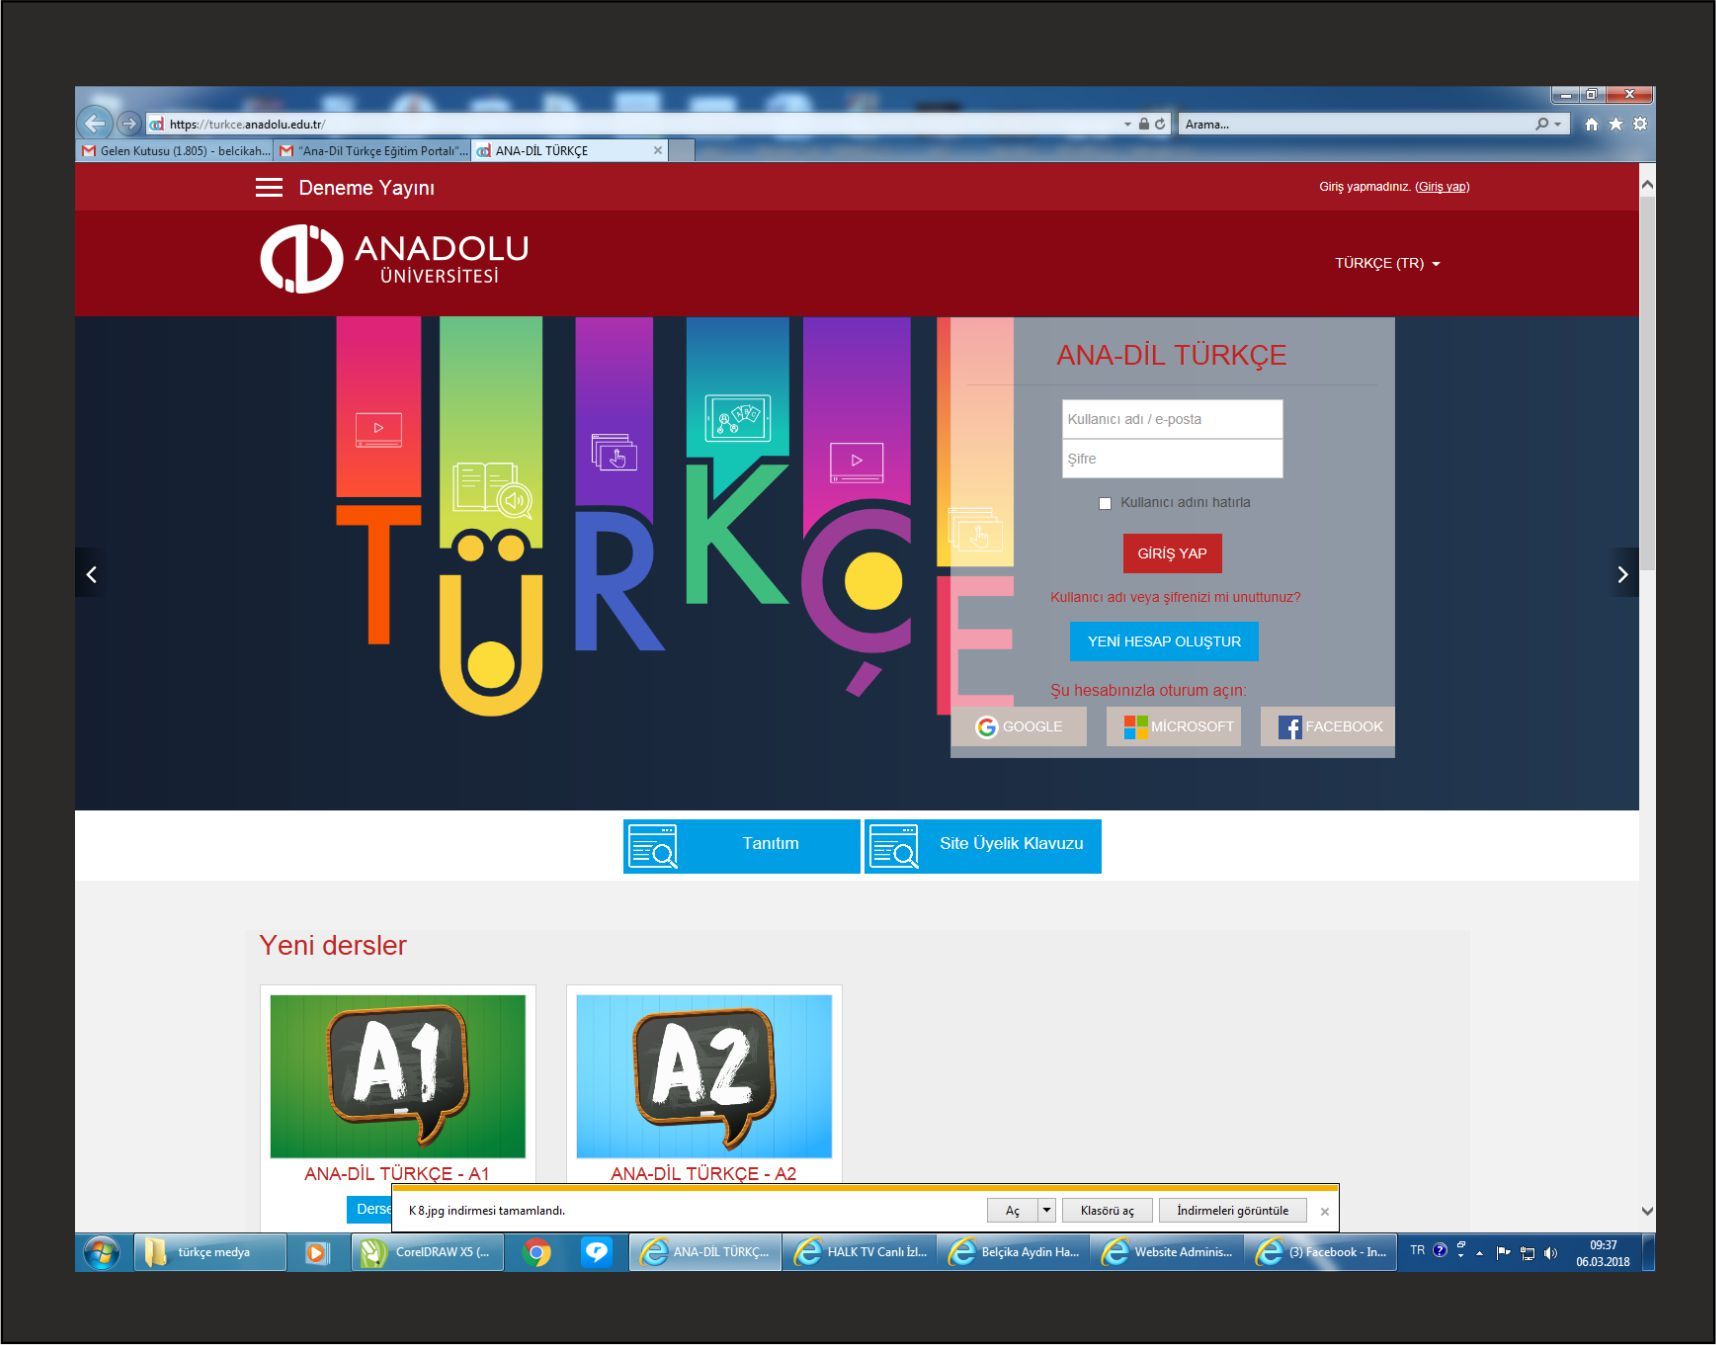The image size is (1716, 1345).
Task: Open the dropdown arrow next to Aç
Action: (1047, 1210)
